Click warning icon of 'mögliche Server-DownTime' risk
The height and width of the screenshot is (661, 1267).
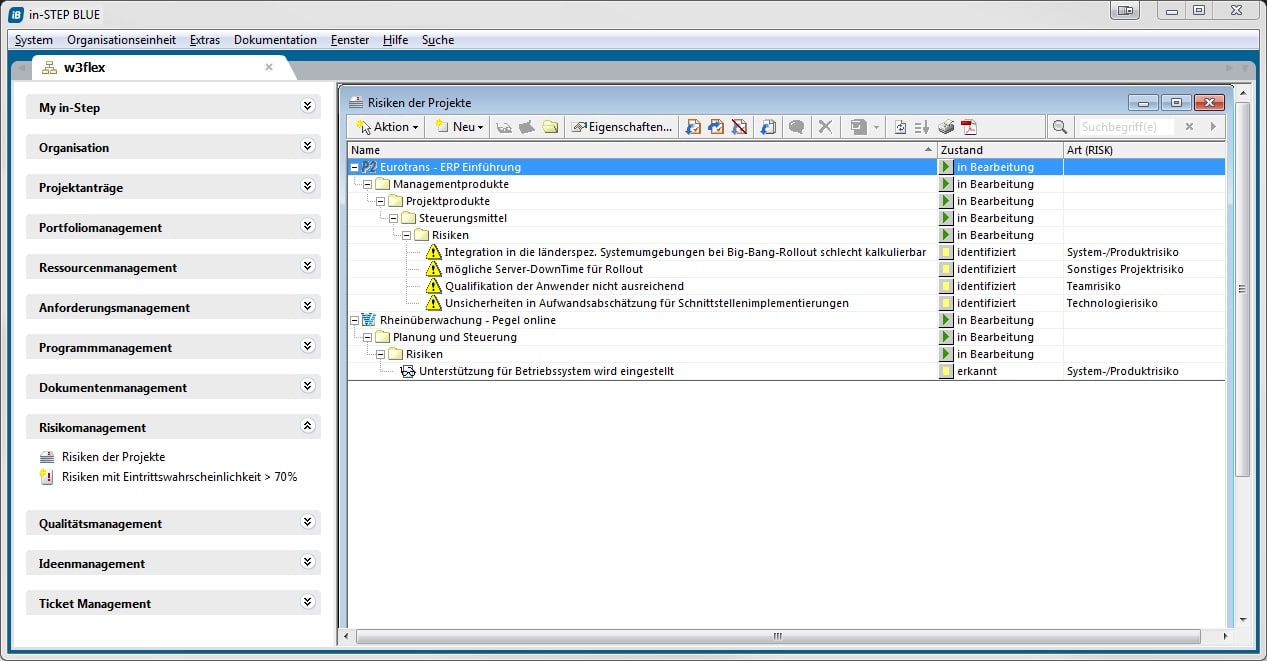pos(433,269)
